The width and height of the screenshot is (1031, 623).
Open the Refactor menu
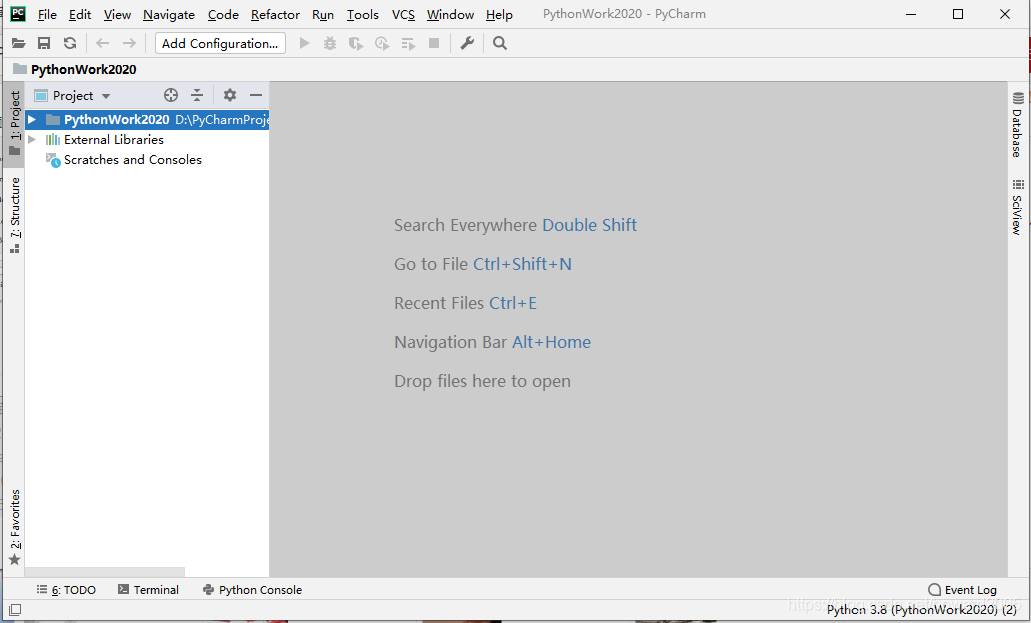click(275, 14)
